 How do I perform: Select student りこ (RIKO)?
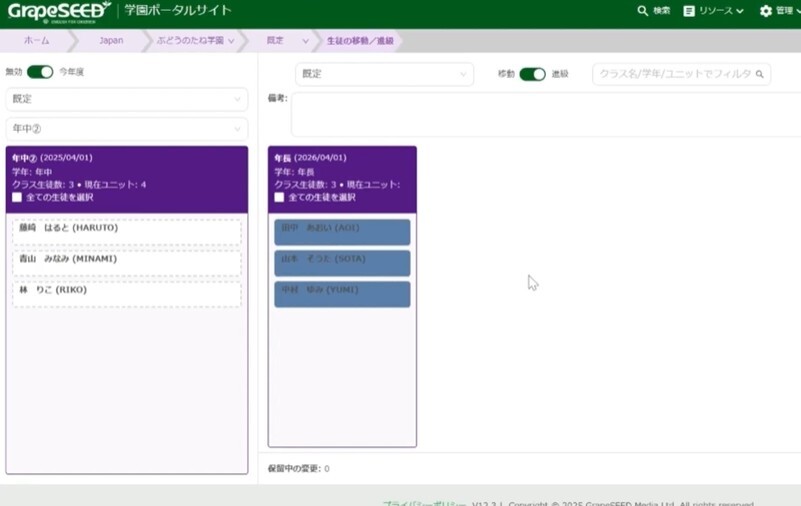click(127, 295)
